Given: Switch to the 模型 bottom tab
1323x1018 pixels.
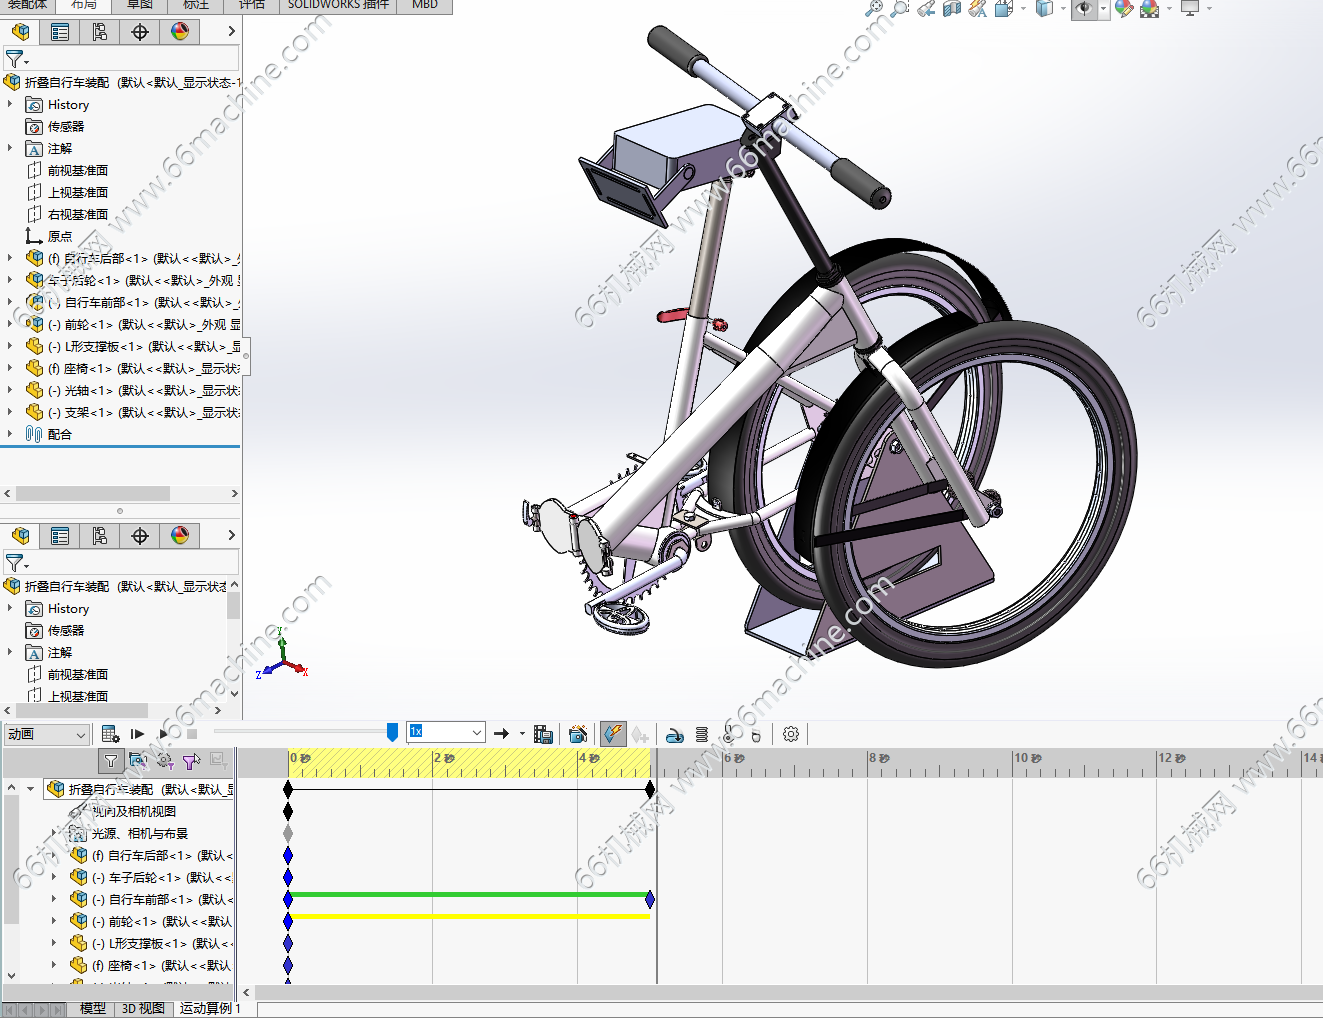Looking at the screenshot, I should (x=92, y=1008).
